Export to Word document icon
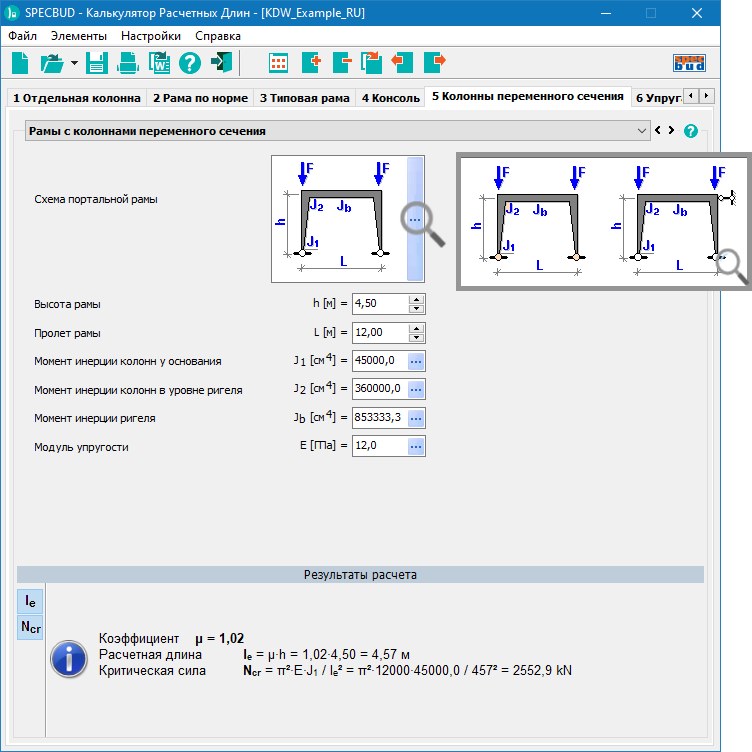 (159, 63)
